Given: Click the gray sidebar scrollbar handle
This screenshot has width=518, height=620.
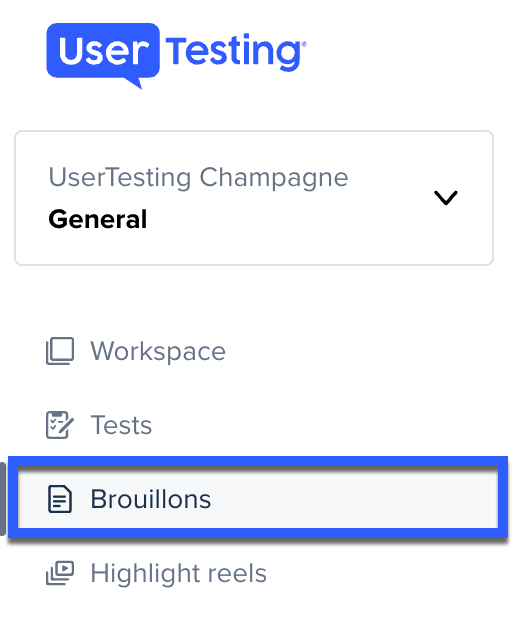Looking at the screenshot, I should click(3, 499).
